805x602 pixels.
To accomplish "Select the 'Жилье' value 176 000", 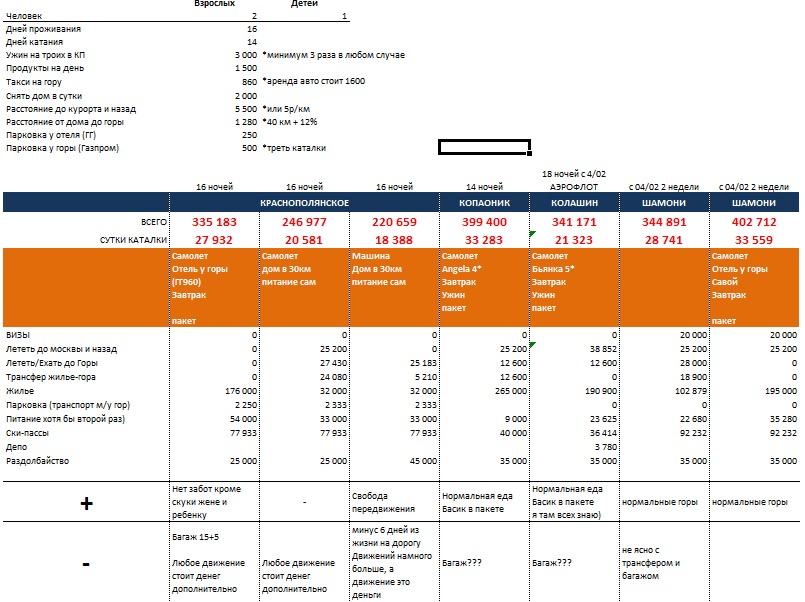I will pyautogui.click(x=241, y=391).
